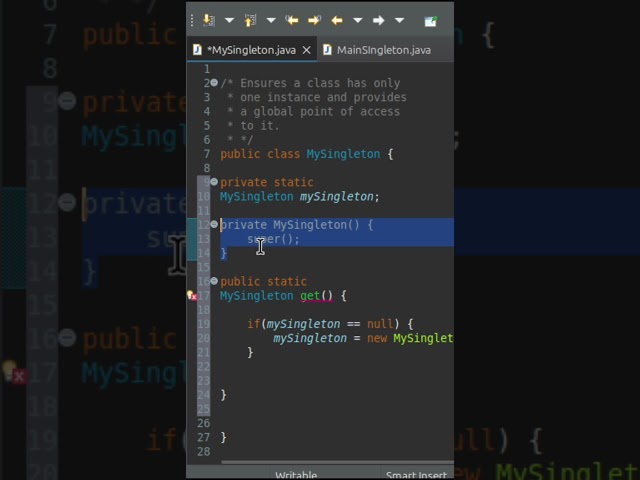Click the 'null' keyword on line 19
Viewport: 640px width, 480px height.
tap(380, 324)
